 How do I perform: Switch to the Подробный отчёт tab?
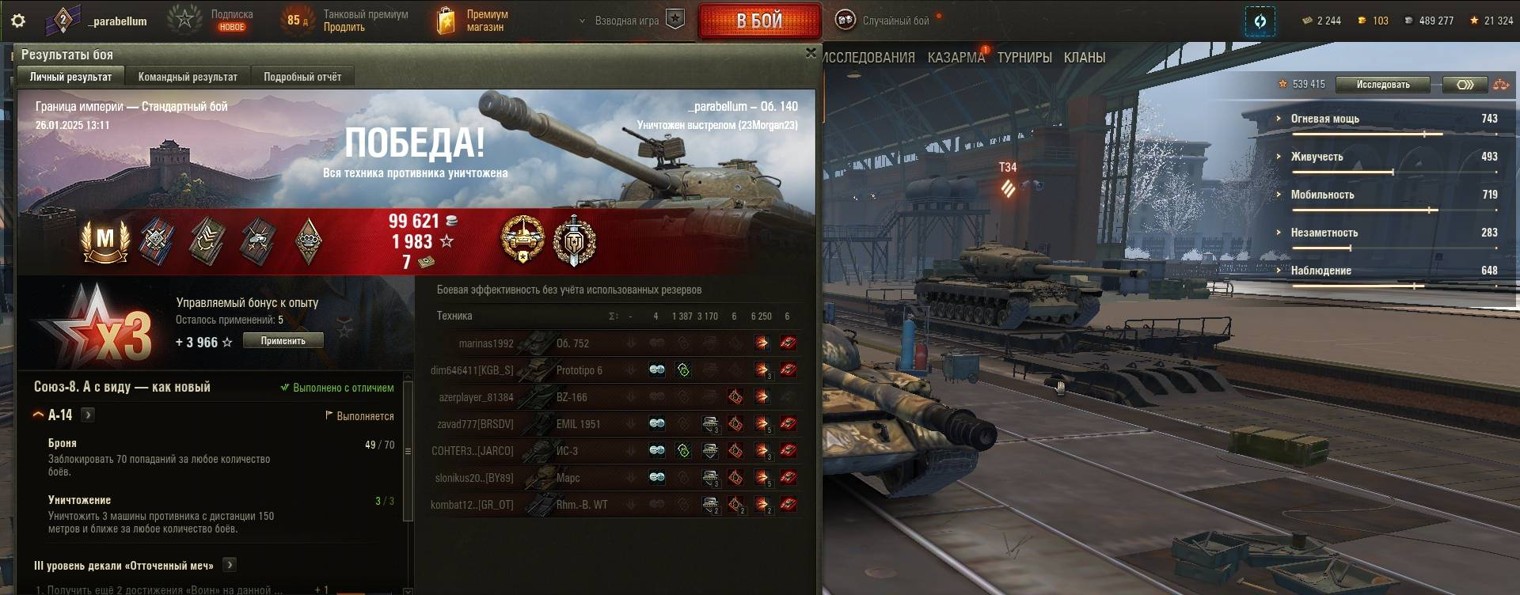coord(302,77)
